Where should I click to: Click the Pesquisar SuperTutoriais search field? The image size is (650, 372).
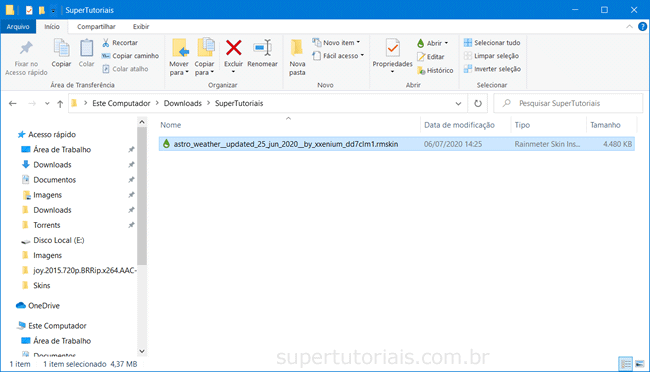click(568, 103)
